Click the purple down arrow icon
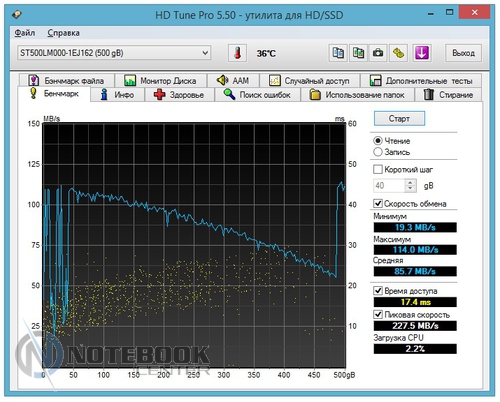The height and width of the screenshot is (402, 500). (422, 53)
